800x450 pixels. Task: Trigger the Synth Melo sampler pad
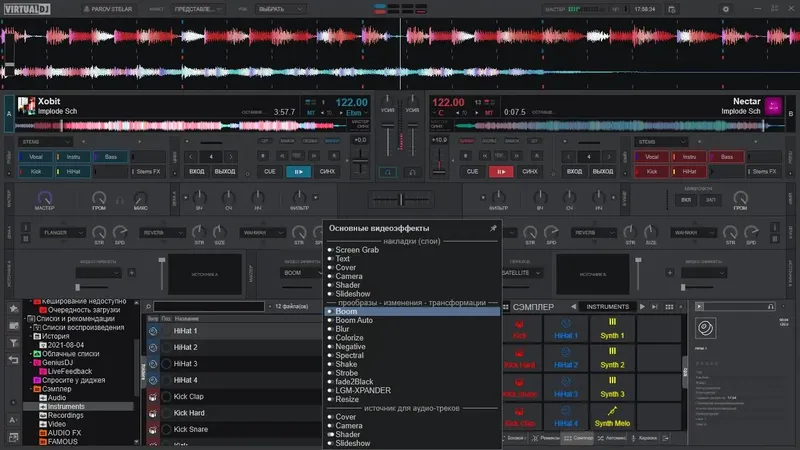pyautogui.click(x=612, y=417)
